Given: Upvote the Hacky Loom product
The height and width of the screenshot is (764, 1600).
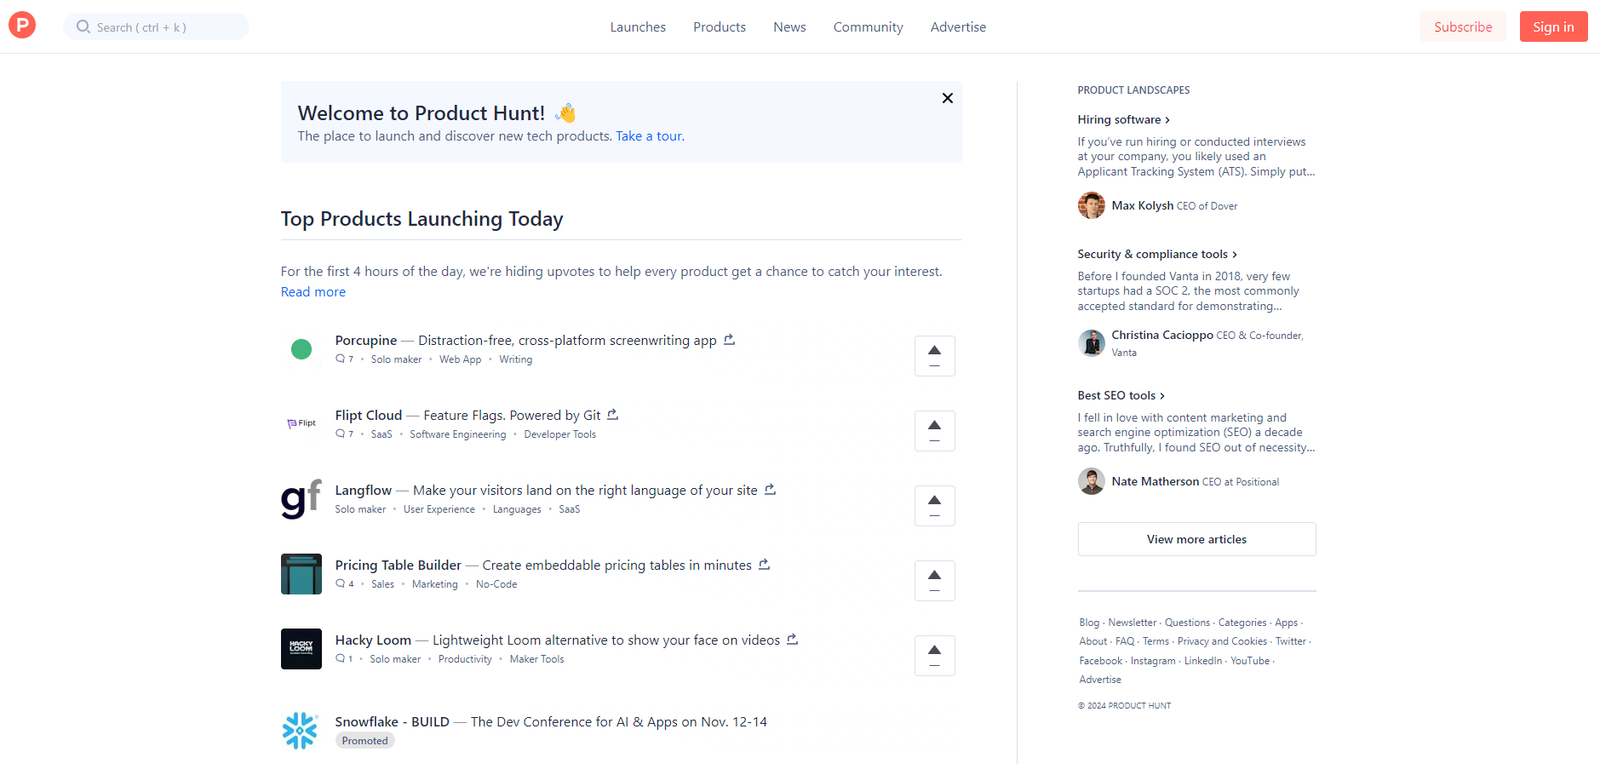Looking at the screenshot, I should click(x=934, y=656).
